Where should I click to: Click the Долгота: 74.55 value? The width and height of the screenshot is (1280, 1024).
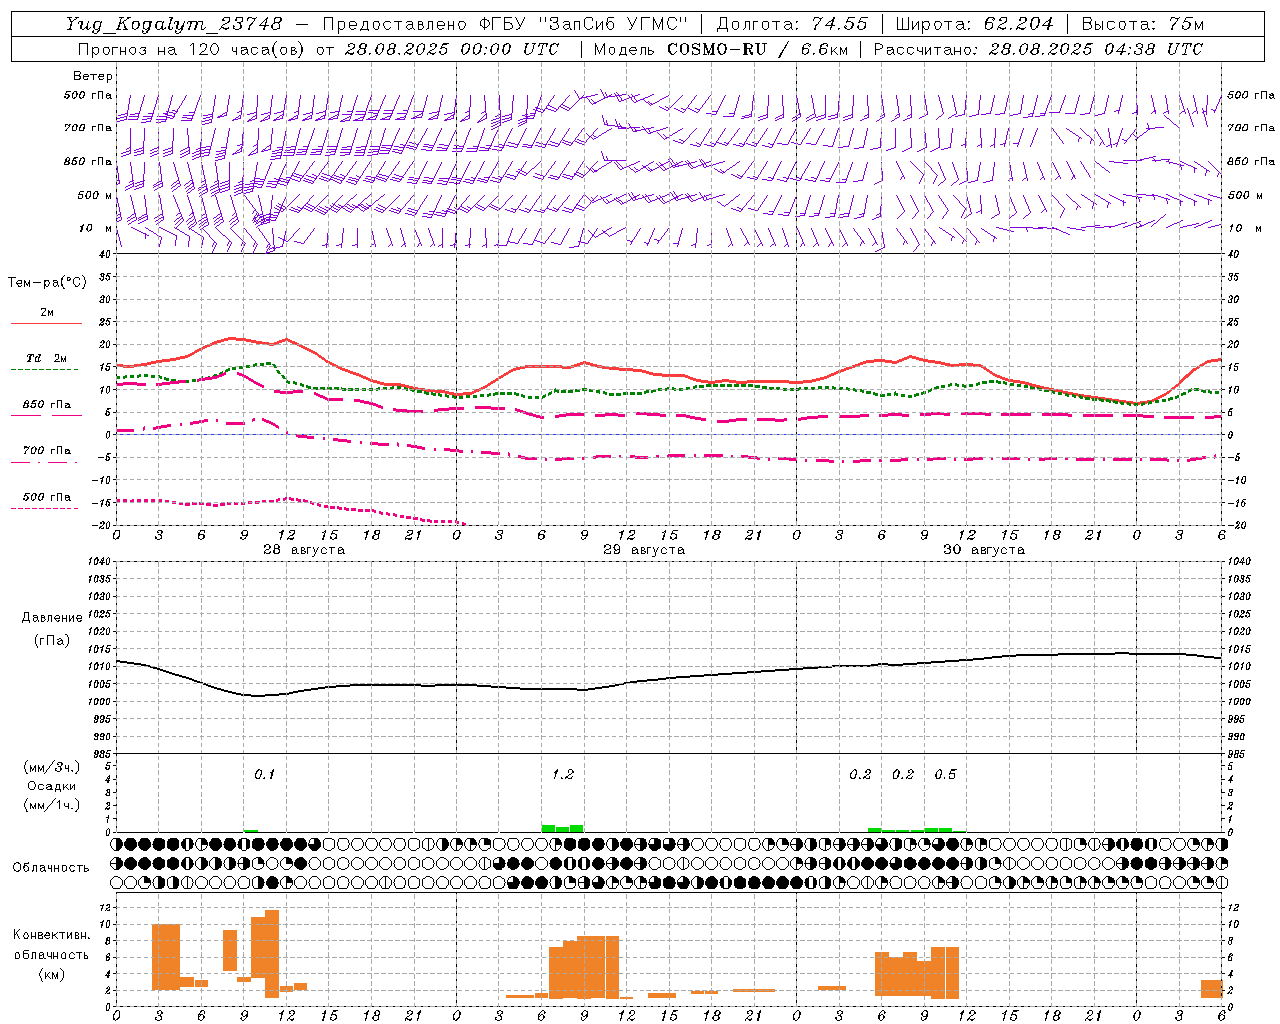pyautogui.click(x=792, y=24)
